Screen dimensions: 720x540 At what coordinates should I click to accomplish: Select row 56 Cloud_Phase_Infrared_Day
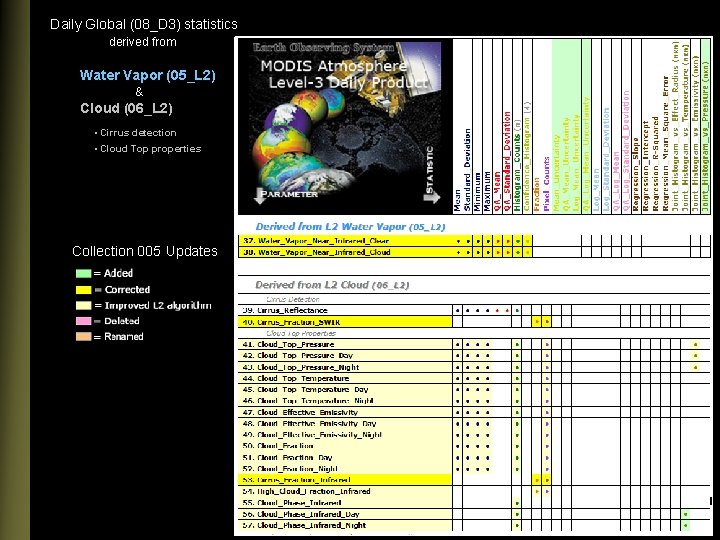(x=474, y=514)
